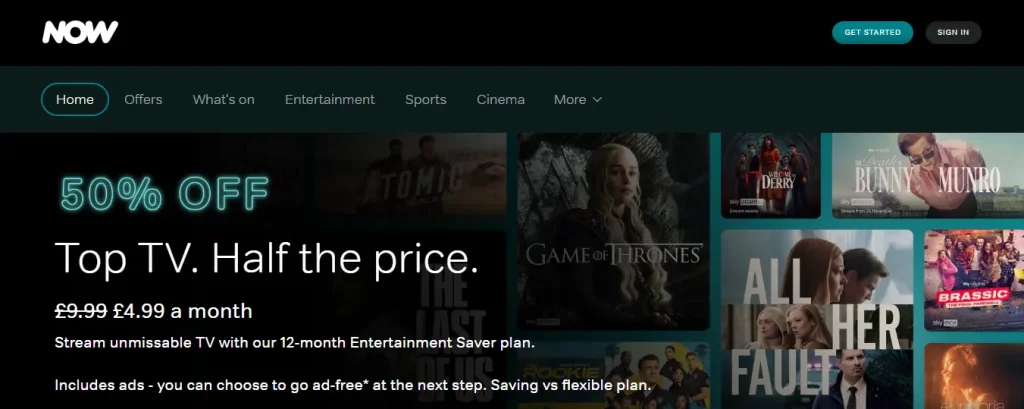Open The Rookie show thumbnail
The image size is (1024, 409).
coord(613,376)
